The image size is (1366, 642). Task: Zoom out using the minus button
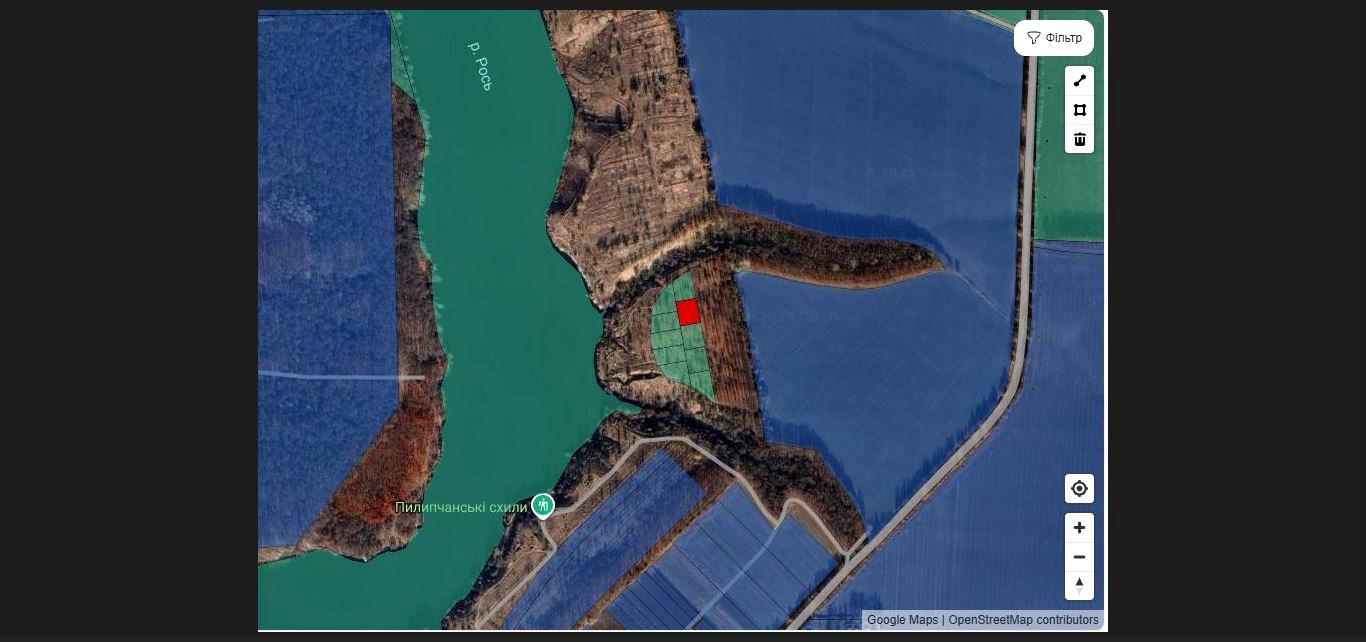pos(1079,557)
